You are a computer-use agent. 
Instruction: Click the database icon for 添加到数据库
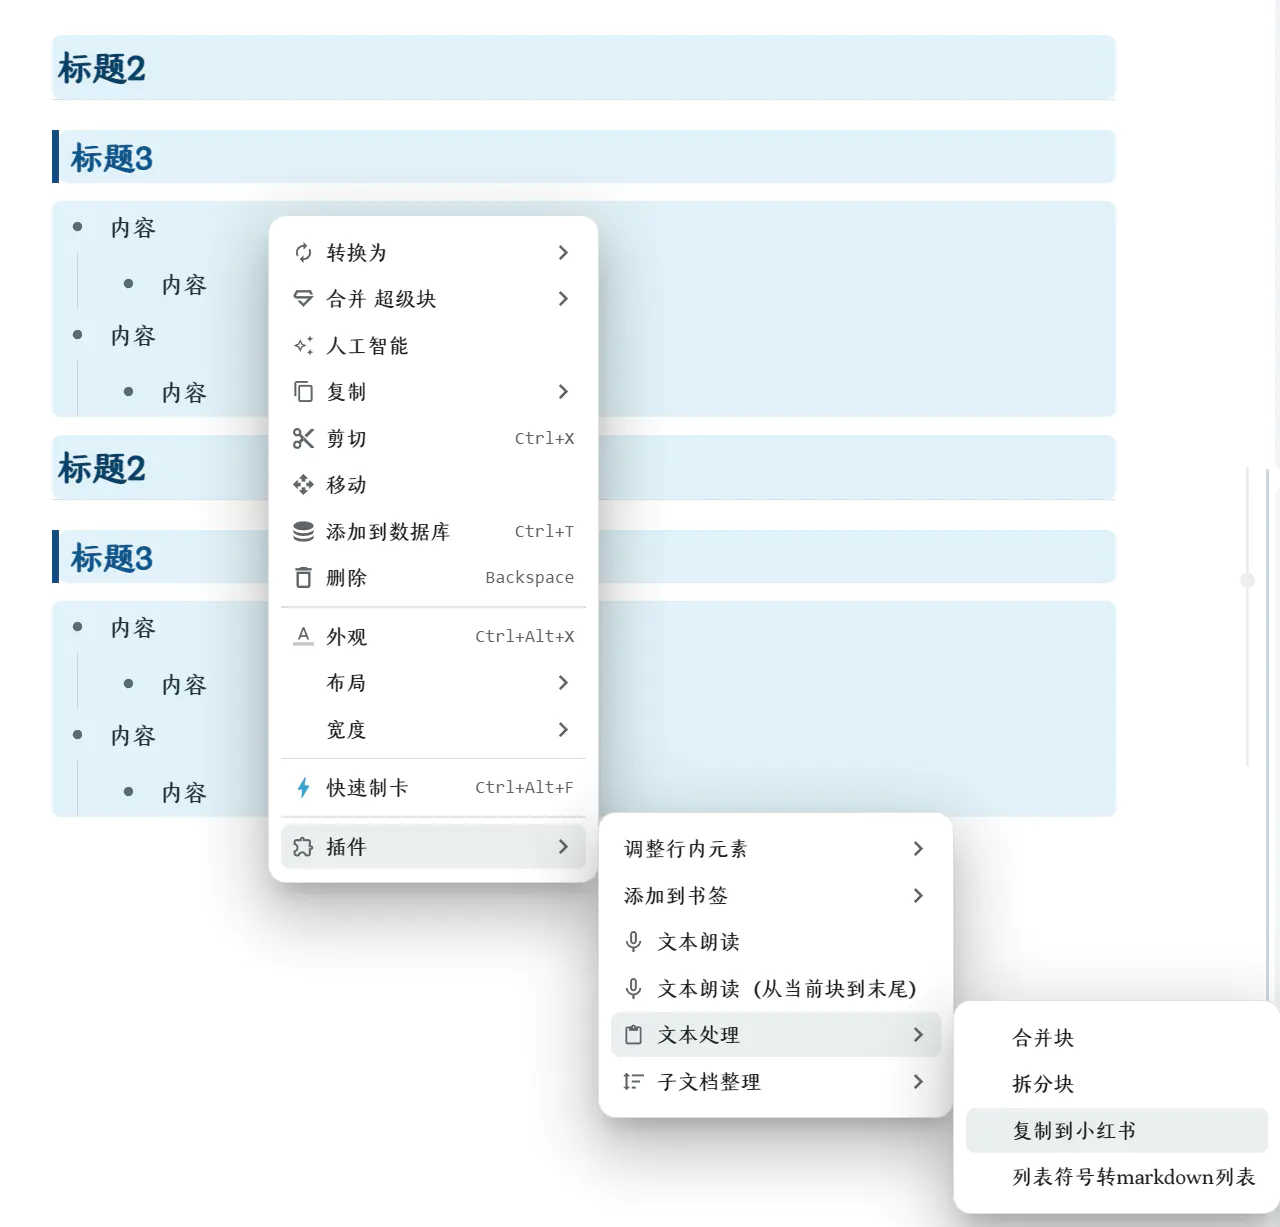pyautogui.click(x=303, y=532)
